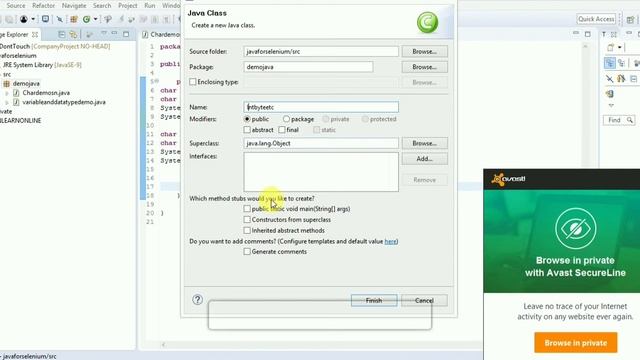Open the New Java Class toolbar dropdown arrow

95,19
